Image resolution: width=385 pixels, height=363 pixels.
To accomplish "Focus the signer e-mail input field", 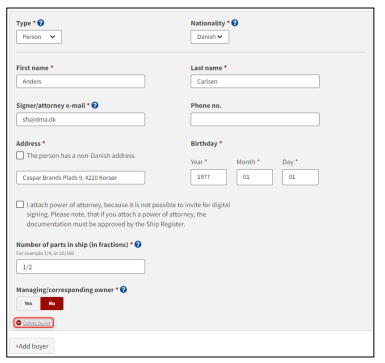I will [x=80, y=119].
